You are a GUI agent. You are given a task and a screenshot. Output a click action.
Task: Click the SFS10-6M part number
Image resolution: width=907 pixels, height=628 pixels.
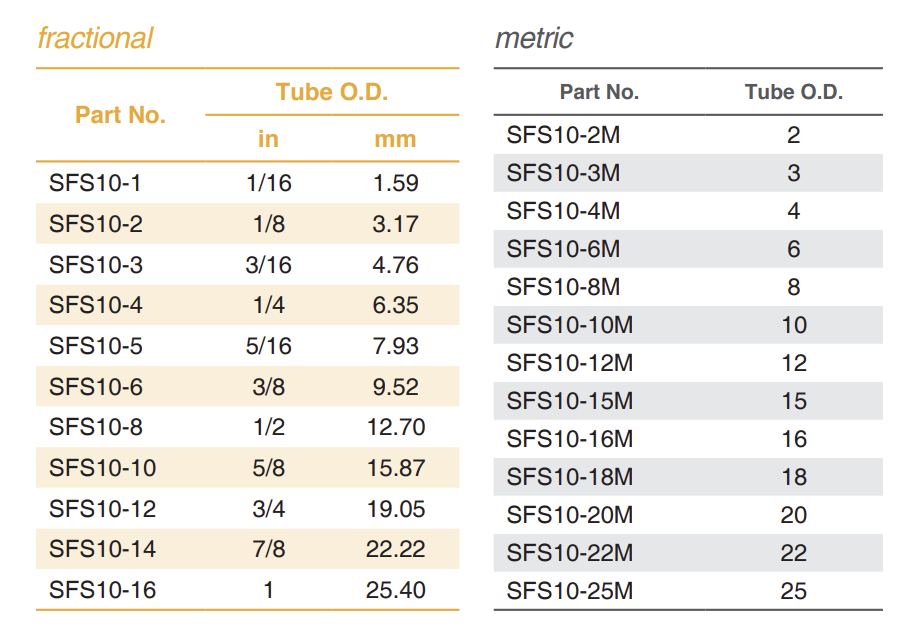[x=563, y=249]
